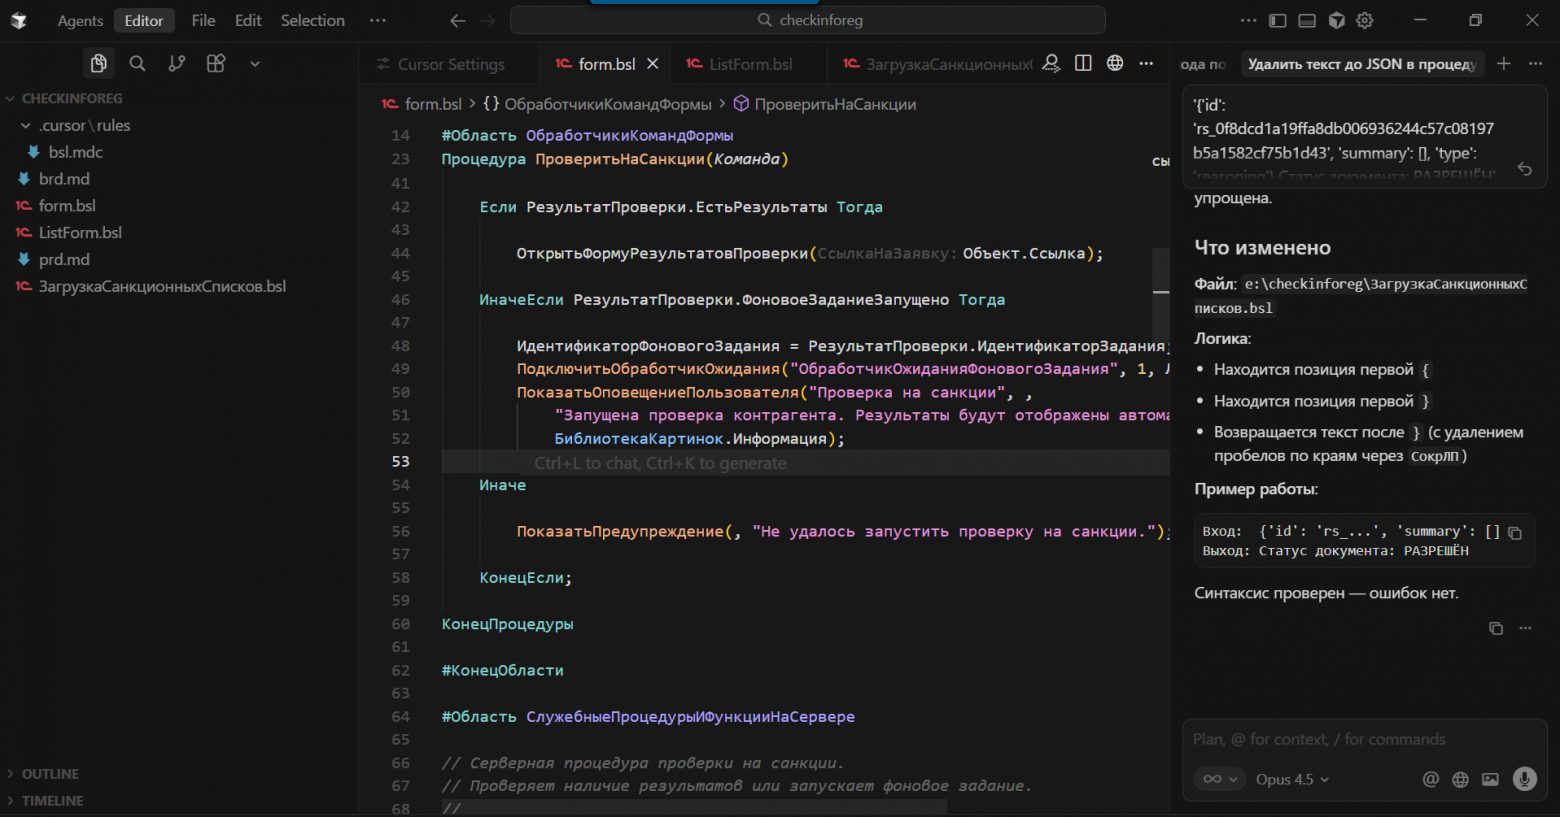Screen dimensions: 1560x817
Task: Open the Explorer copy files icon
Action: click(98, 63)
